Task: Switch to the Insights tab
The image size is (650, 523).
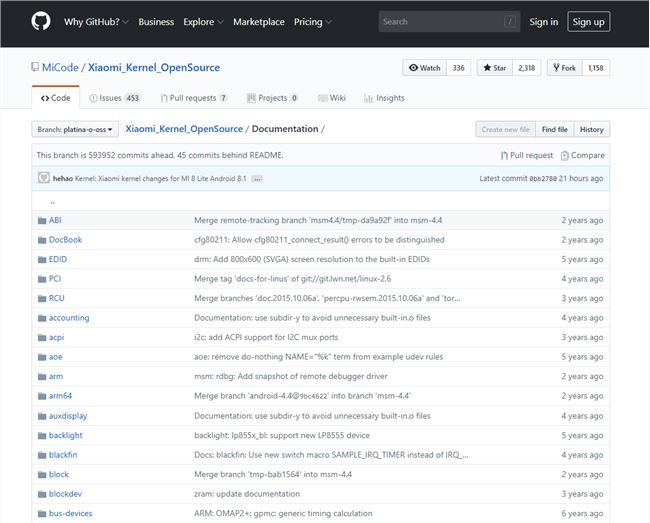Action: click(384, 98)
